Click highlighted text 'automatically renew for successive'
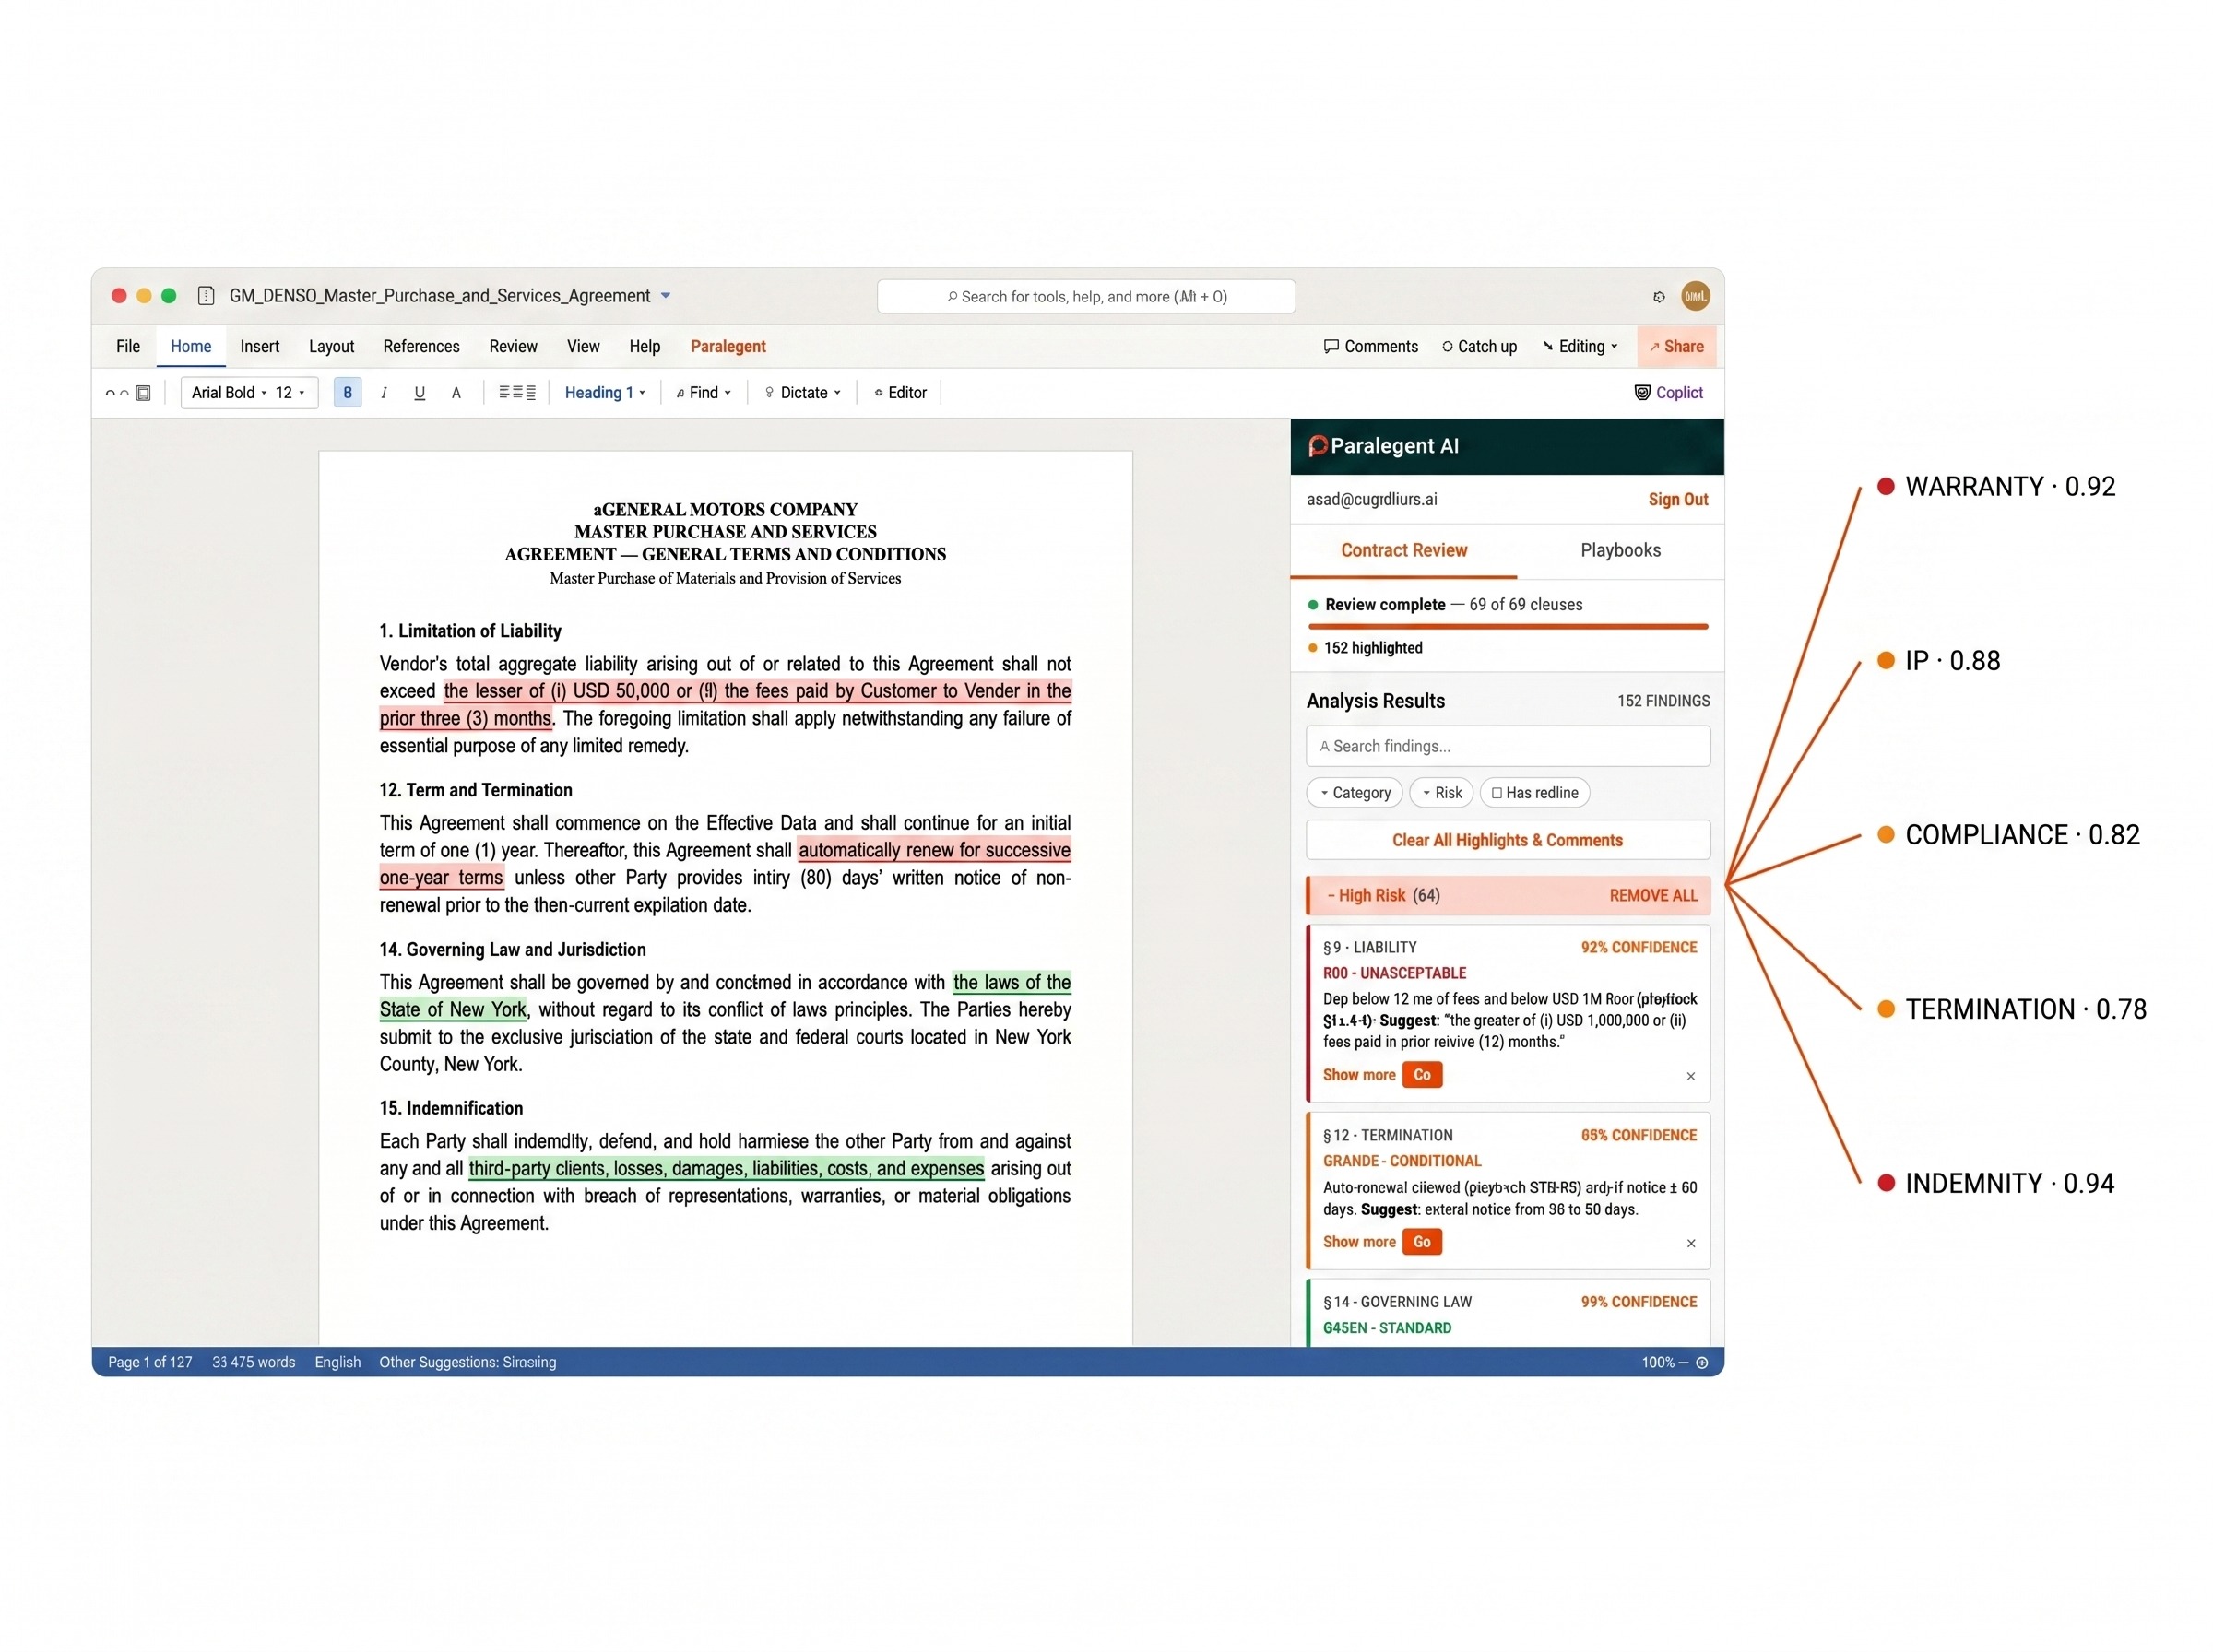Viewport: 2213px width, 1652px height. [x=933, y=850]
